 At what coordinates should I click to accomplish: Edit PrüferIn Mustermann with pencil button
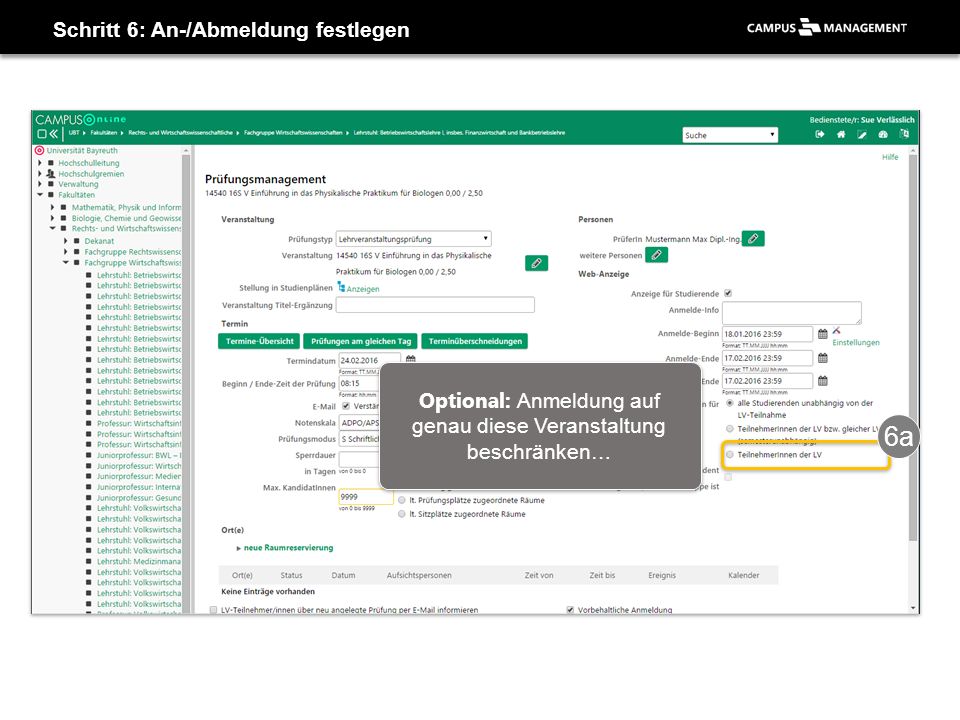coord(753,238)
